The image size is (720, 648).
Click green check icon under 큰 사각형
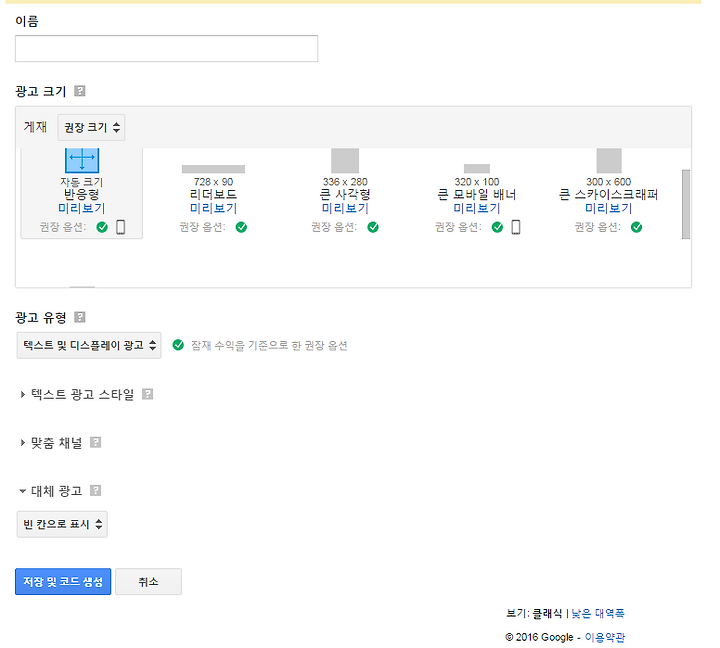373,227
